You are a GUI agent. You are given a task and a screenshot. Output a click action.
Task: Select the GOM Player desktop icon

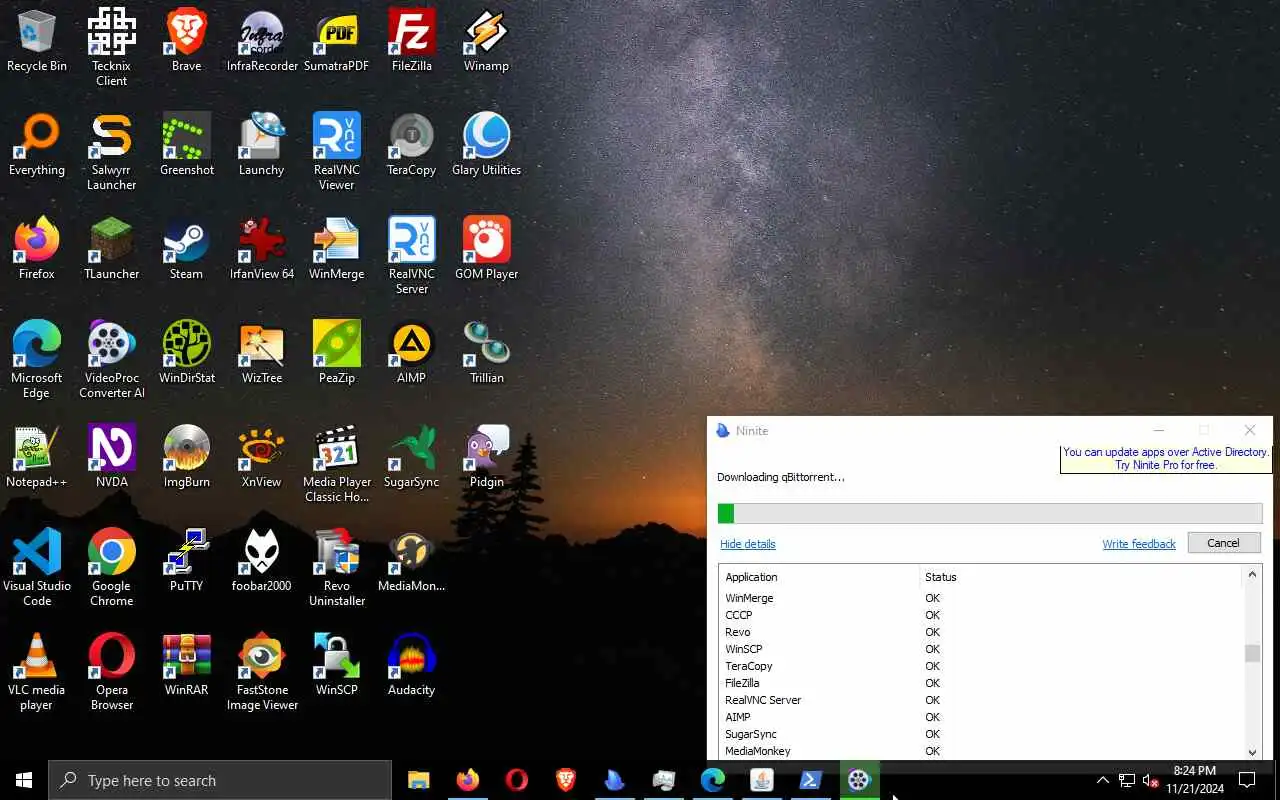point(487,250)
